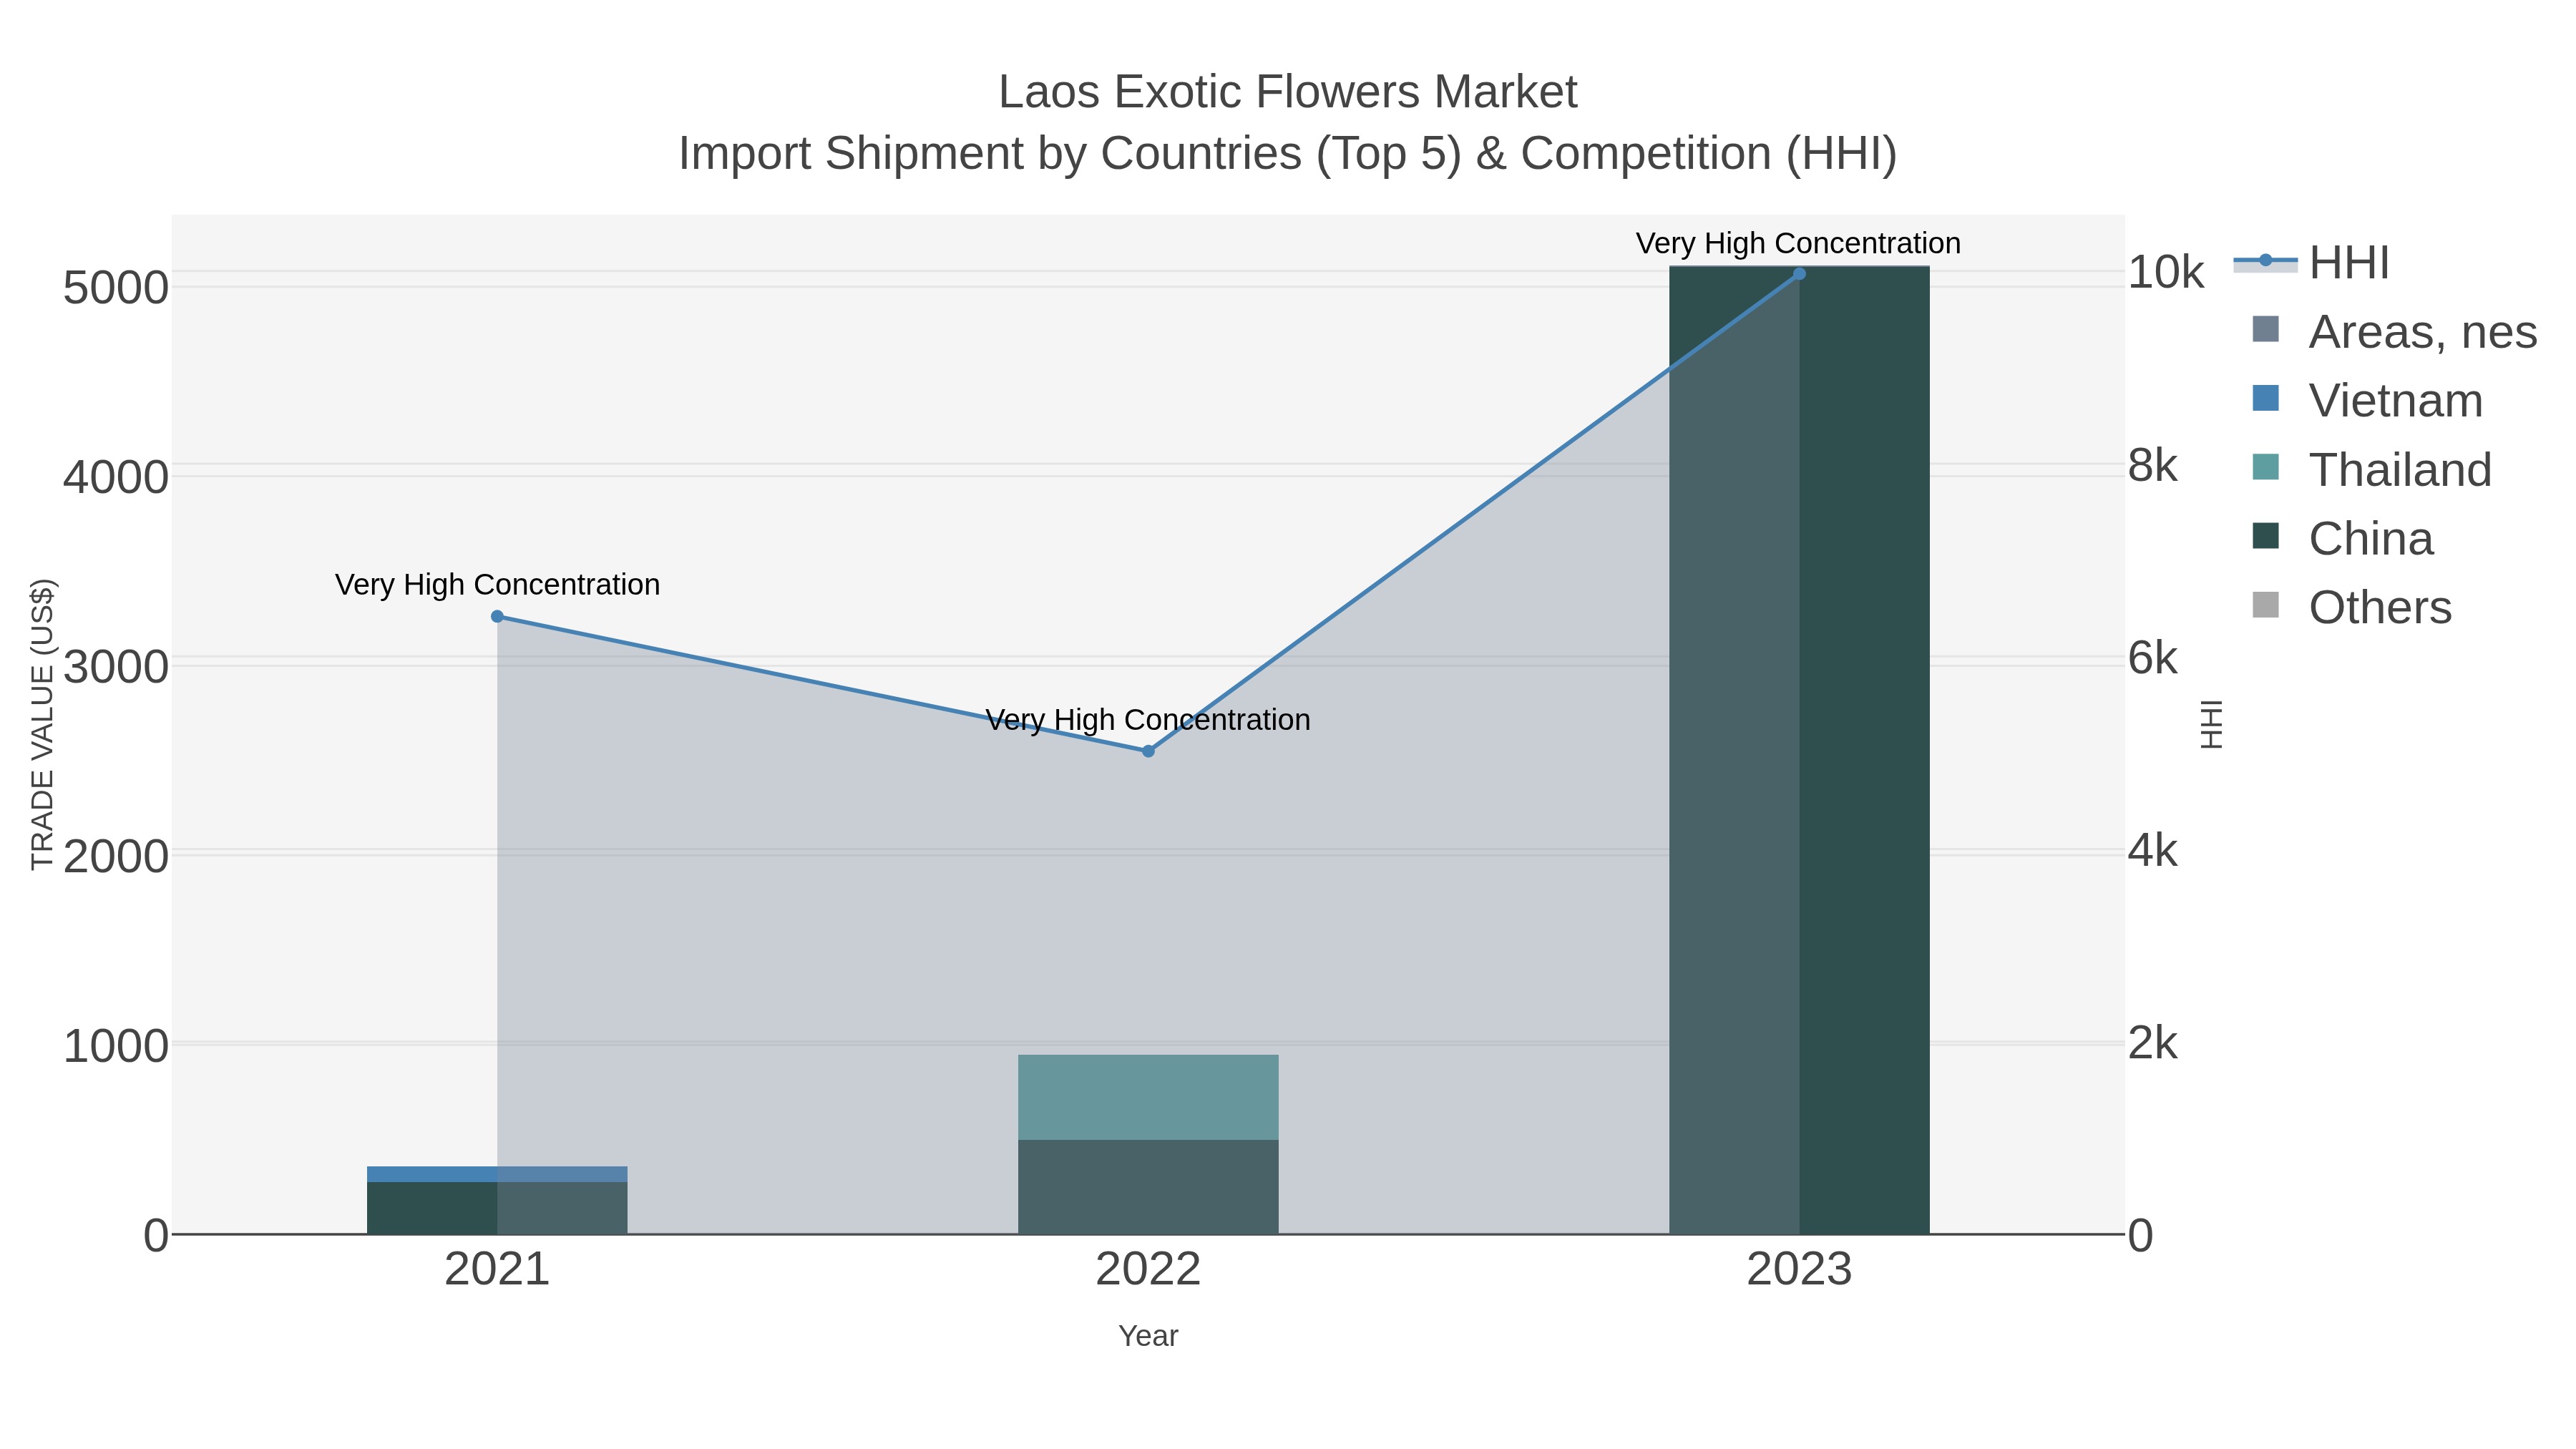Click the 2022 Thailand bar segment
Screen dimensions: 2576x1449
1148,1097
